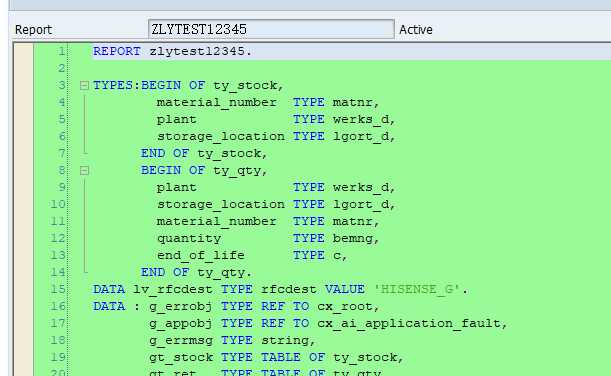Click g_errobj on line 16

pyautogui.click(x=181, y=307)
